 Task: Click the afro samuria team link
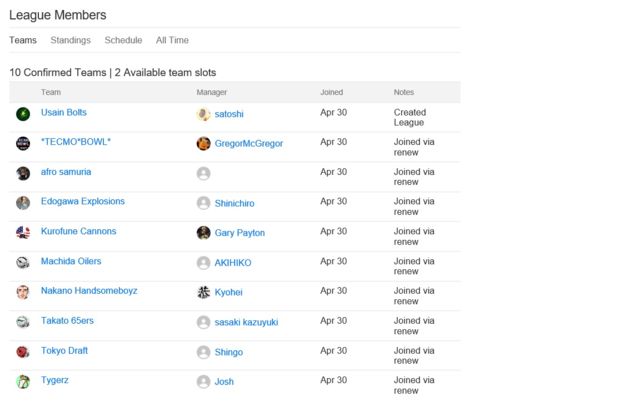point(66,171)
